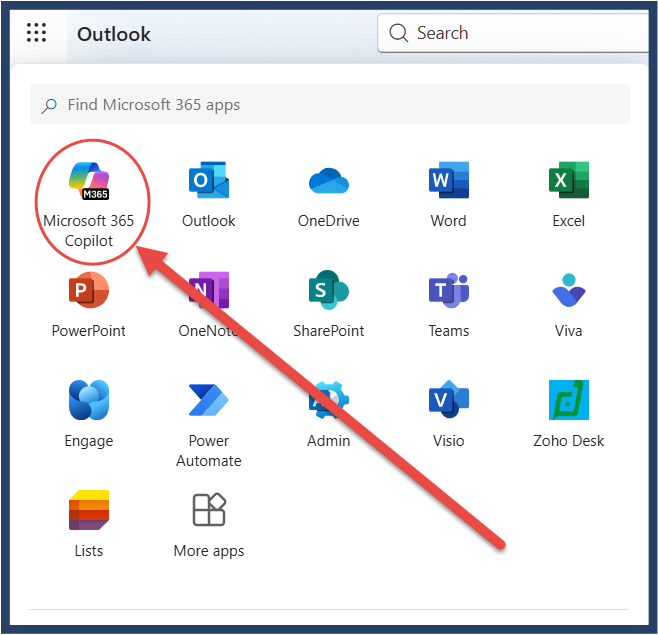Open the Admin center app

click(x=329, y=414)
